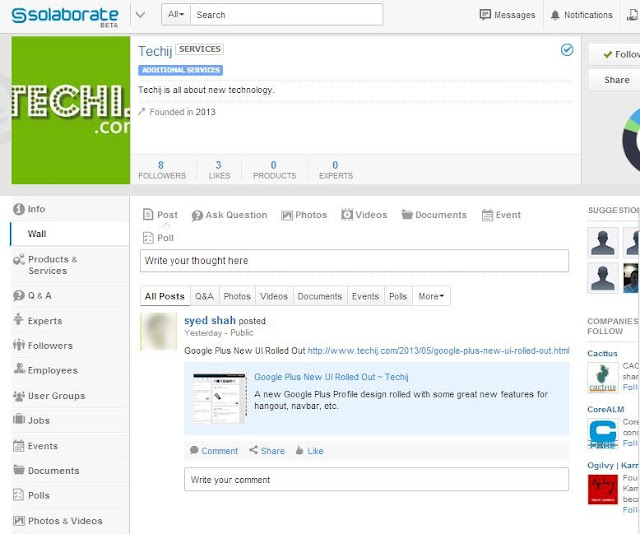
Task: Open the All search filter dropdown
Action: pos(176,15)
